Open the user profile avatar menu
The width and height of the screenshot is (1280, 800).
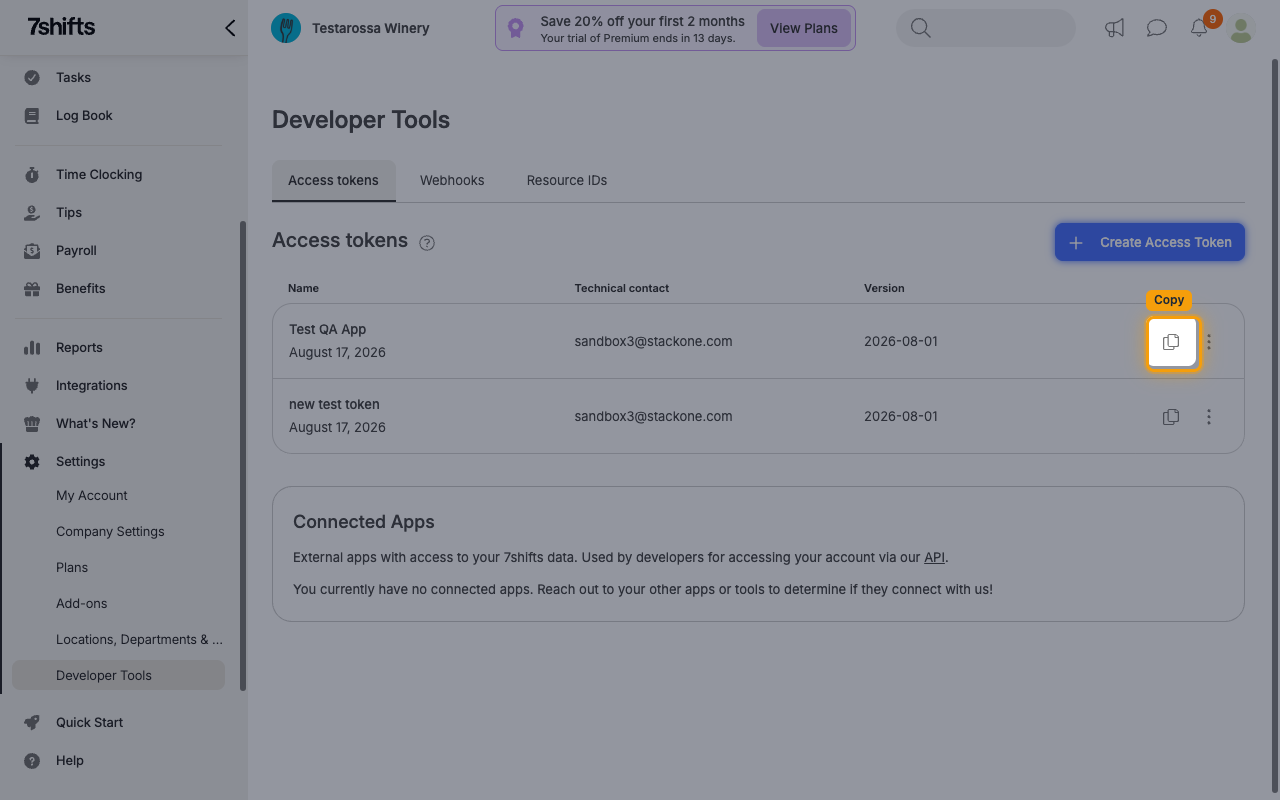coord(1241,29)
